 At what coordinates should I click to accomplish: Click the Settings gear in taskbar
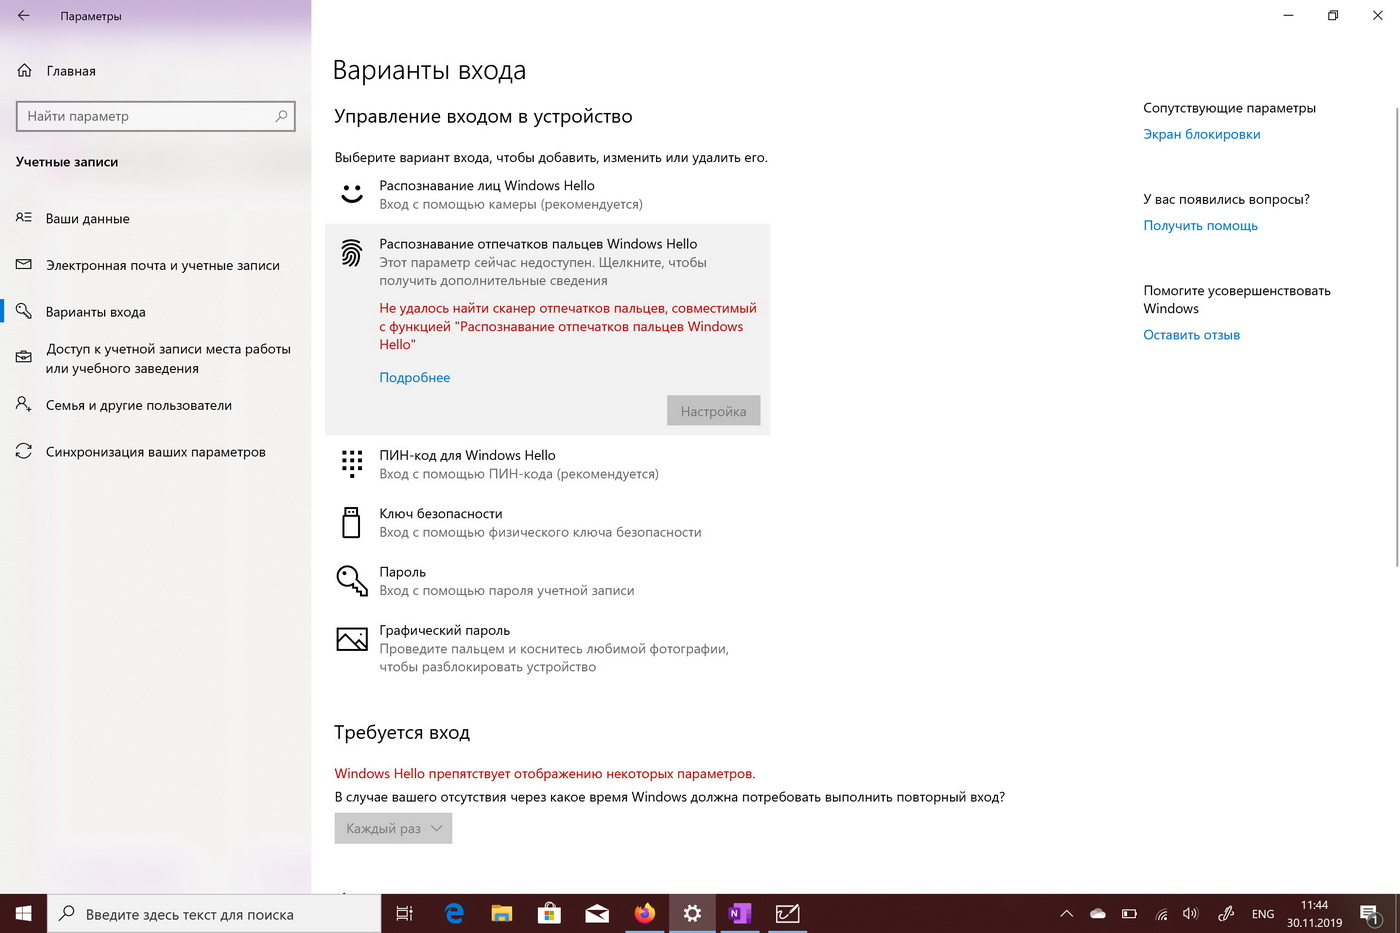click(692, 913)
